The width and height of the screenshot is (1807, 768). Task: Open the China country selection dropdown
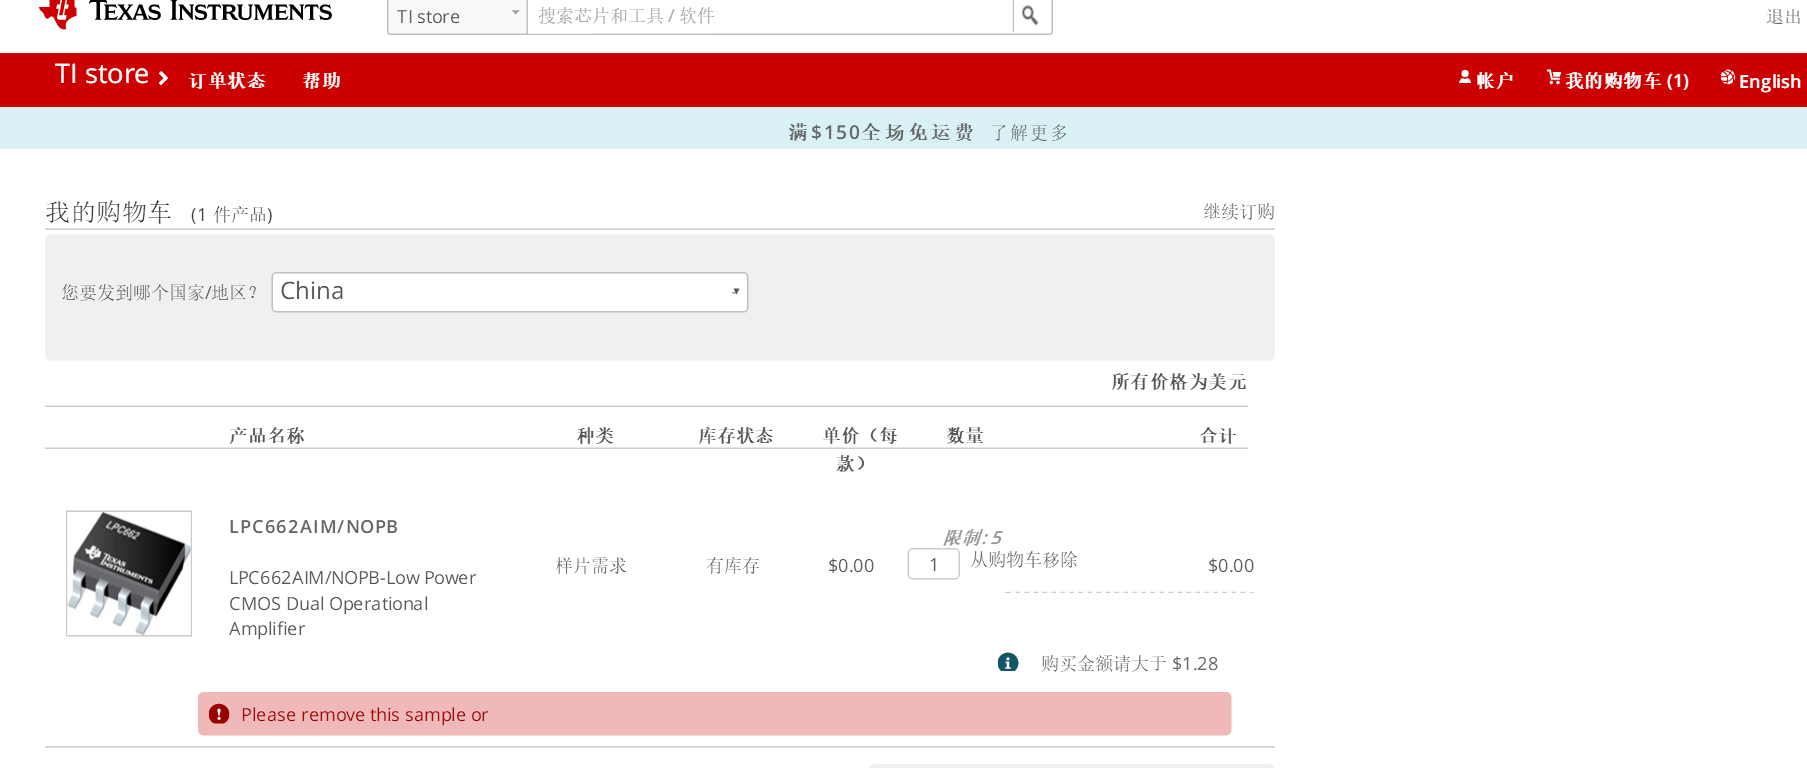[x=510, y=292]
